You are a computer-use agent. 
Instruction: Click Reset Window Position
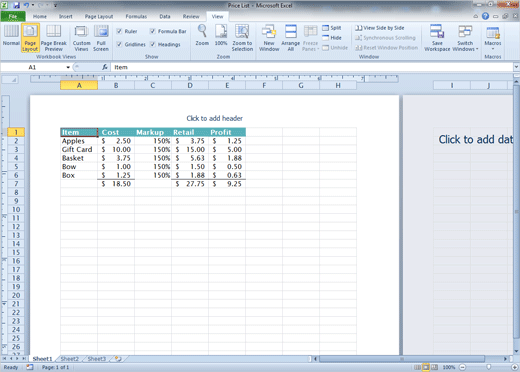[x=386, y=48]
